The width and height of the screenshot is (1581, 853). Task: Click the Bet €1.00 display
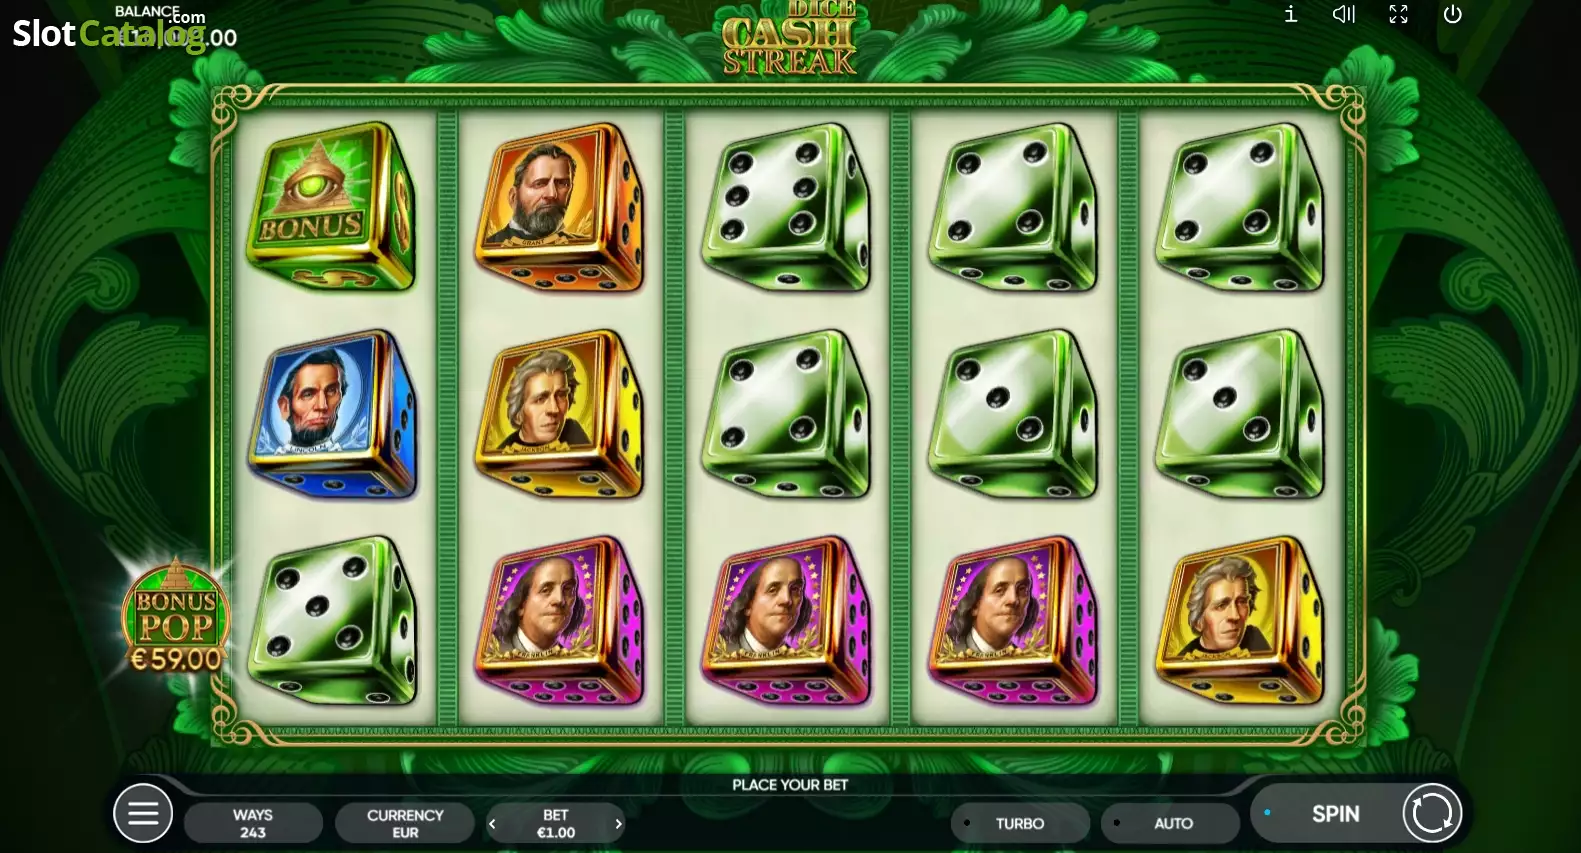click(556, 823)
